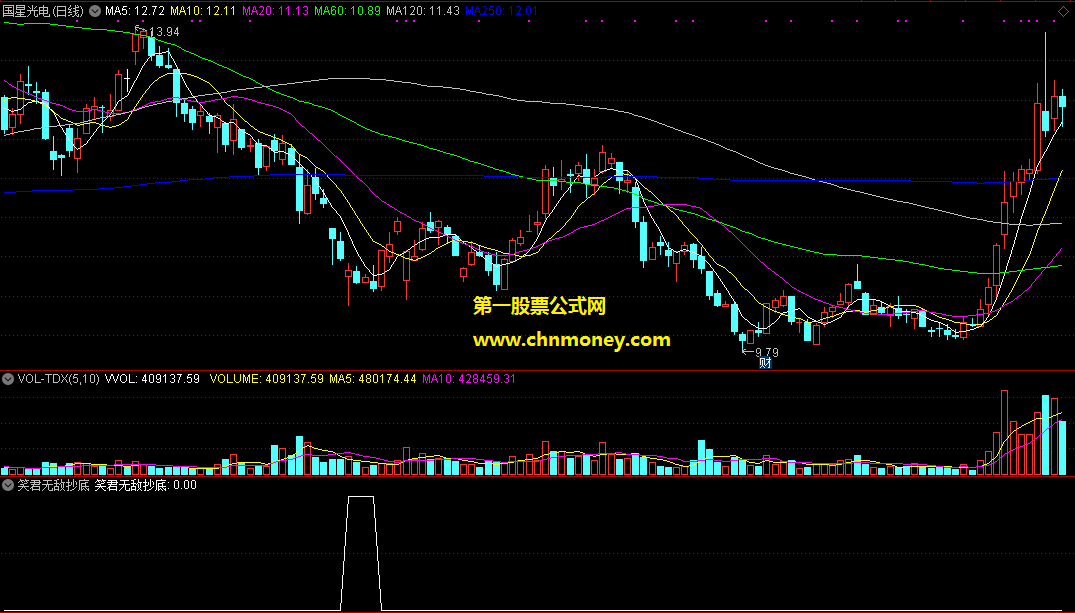Screen dimensions: 1075x613
Task: Click the signal pulse in the 笑君无敌抄底 panel
Action: 361,553
